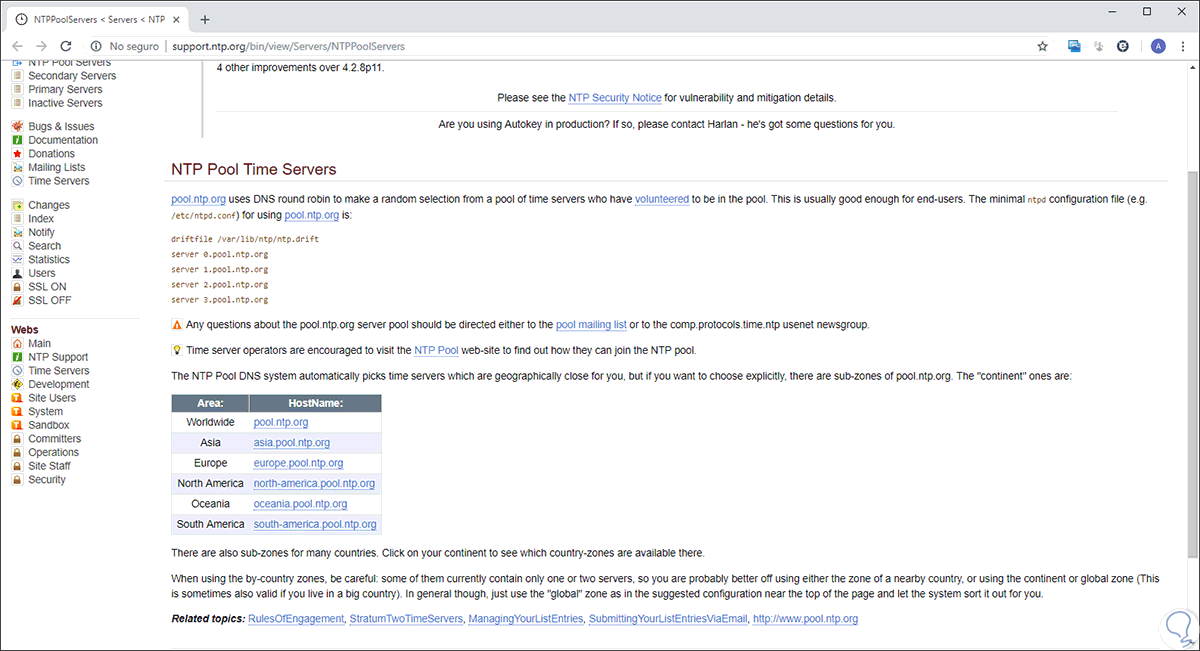
Task: Click the 'No seguro' site info icon
Action: [x=96, y=46]
